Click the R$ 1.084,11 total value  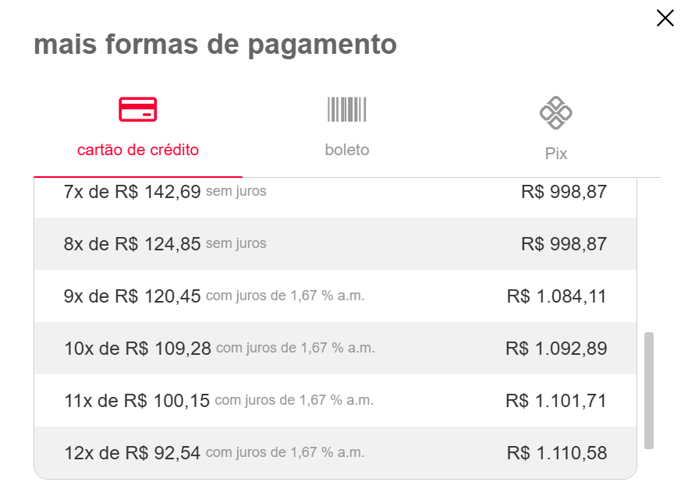[x=557, y=296]
